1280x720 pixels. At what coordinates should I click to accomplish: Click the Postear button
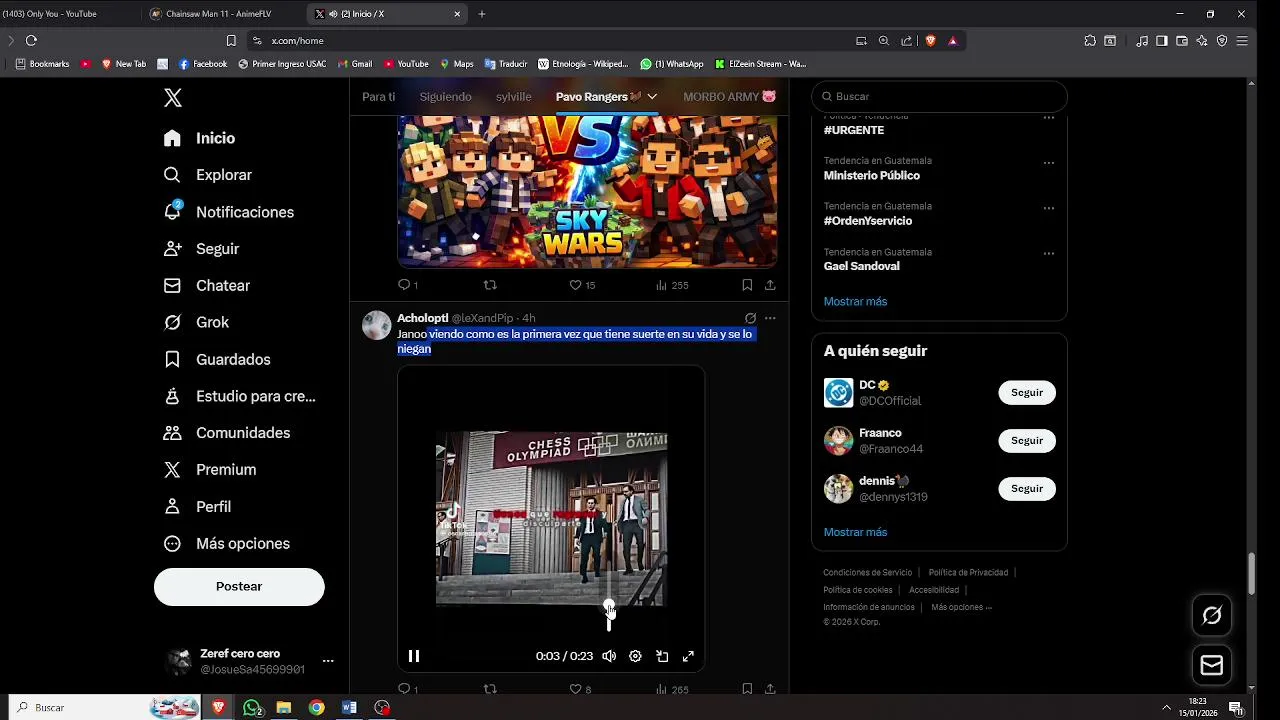pyautogui.click(x=239, y=587)
